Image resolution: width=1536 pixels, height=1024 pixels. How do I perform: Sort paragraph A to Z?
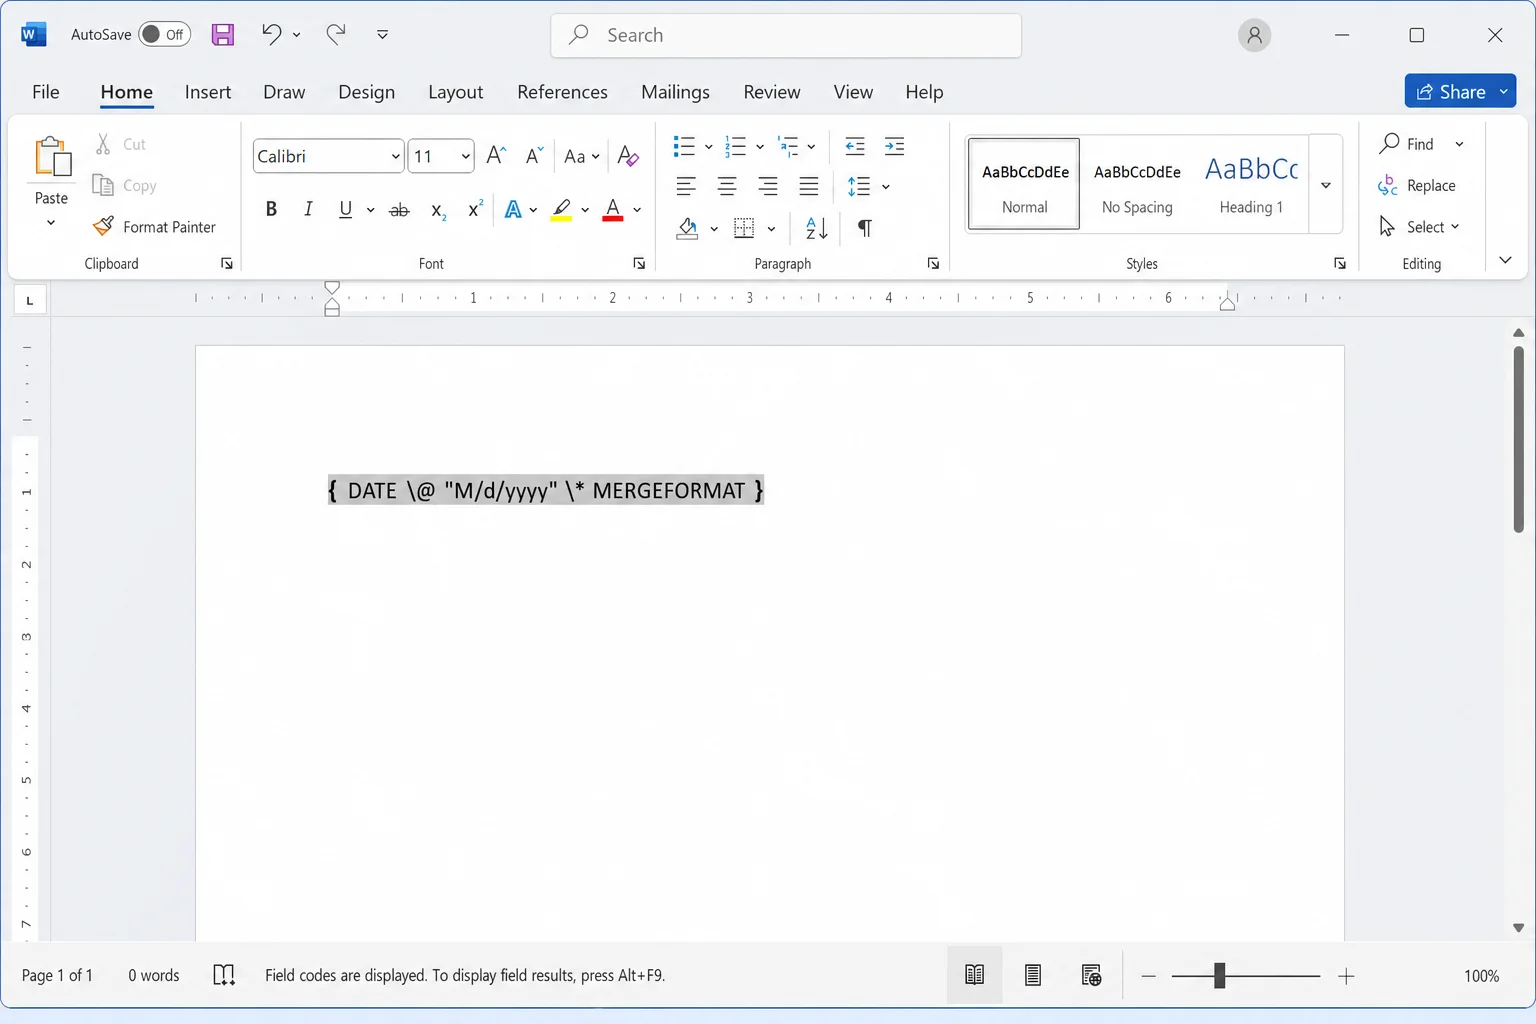[817, 228]
